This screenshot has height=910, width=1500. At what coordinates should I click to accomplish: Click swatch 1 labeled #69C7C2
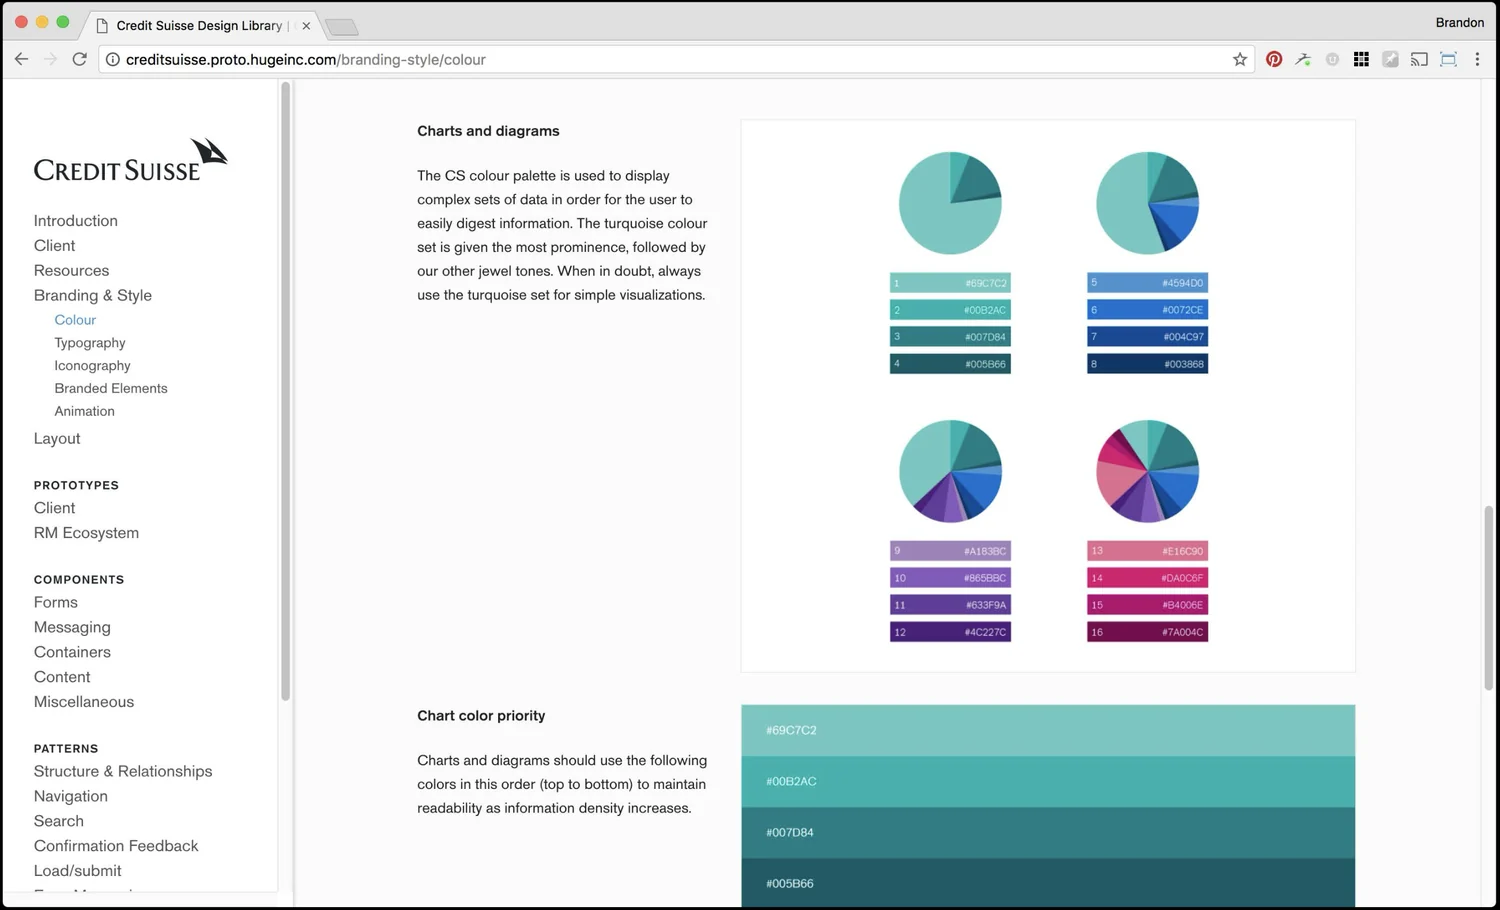click(x=950, y=283)
